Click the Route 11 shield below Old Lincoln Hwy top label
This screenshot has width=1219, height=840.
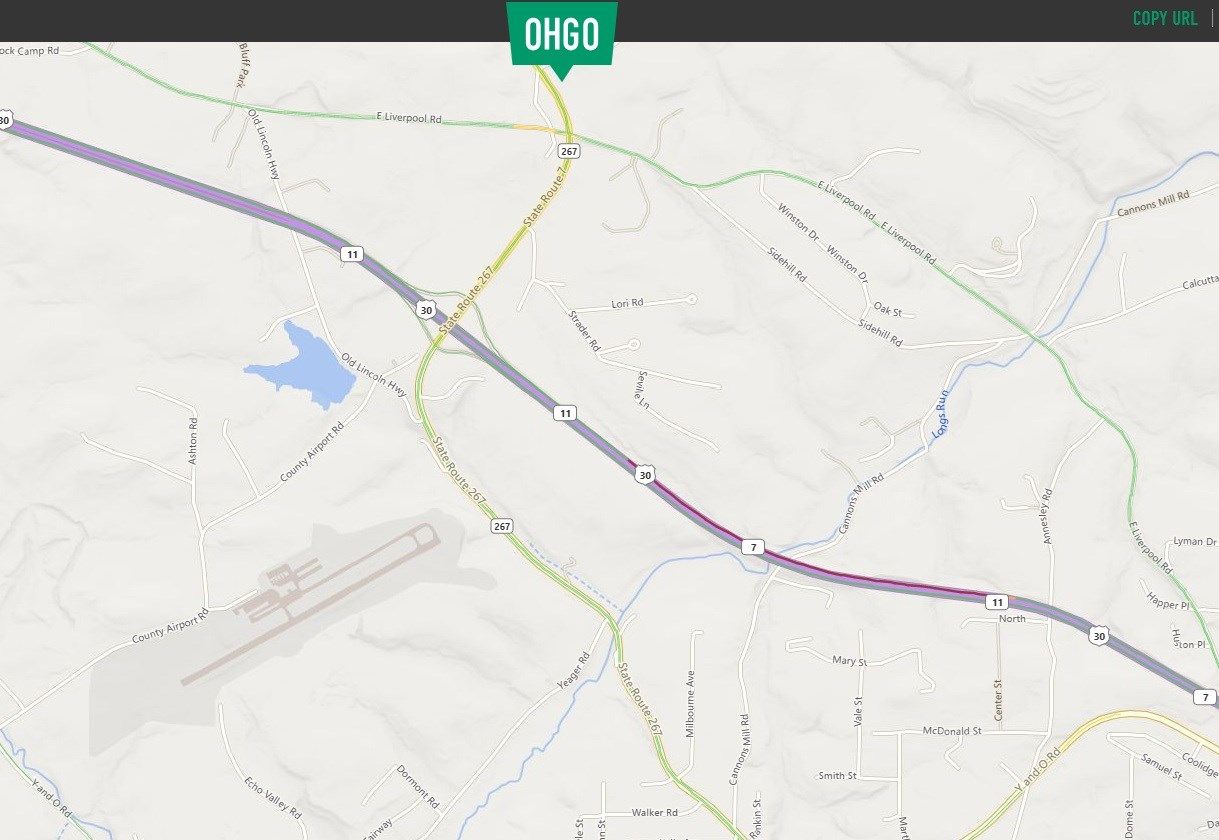click(351, 254)
